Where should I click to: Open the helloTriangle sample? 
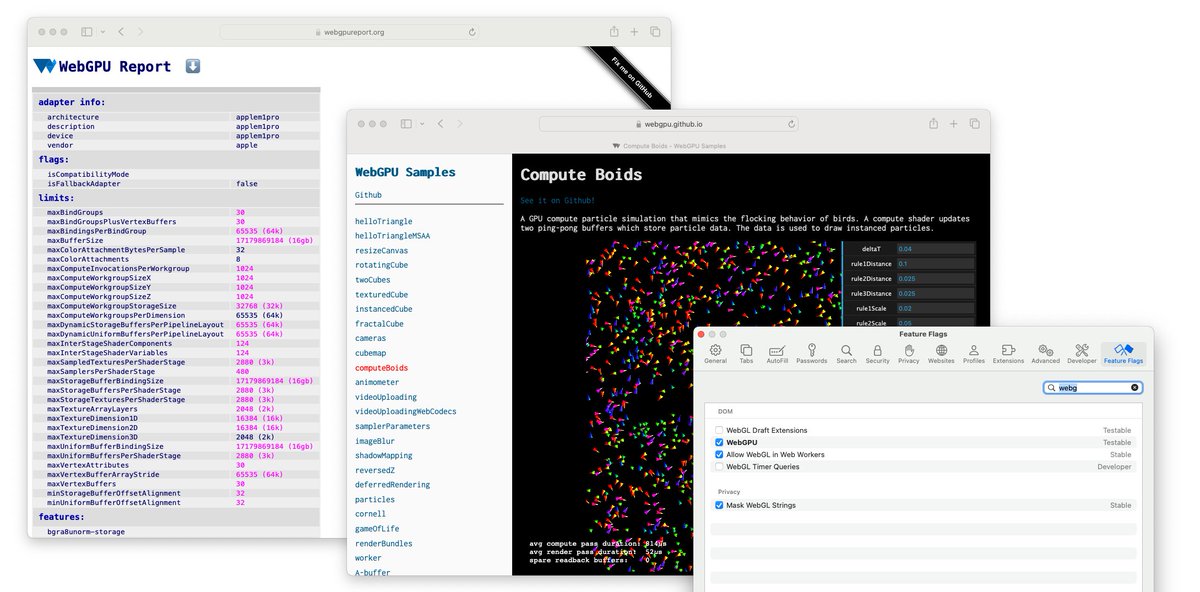point(383,221)
